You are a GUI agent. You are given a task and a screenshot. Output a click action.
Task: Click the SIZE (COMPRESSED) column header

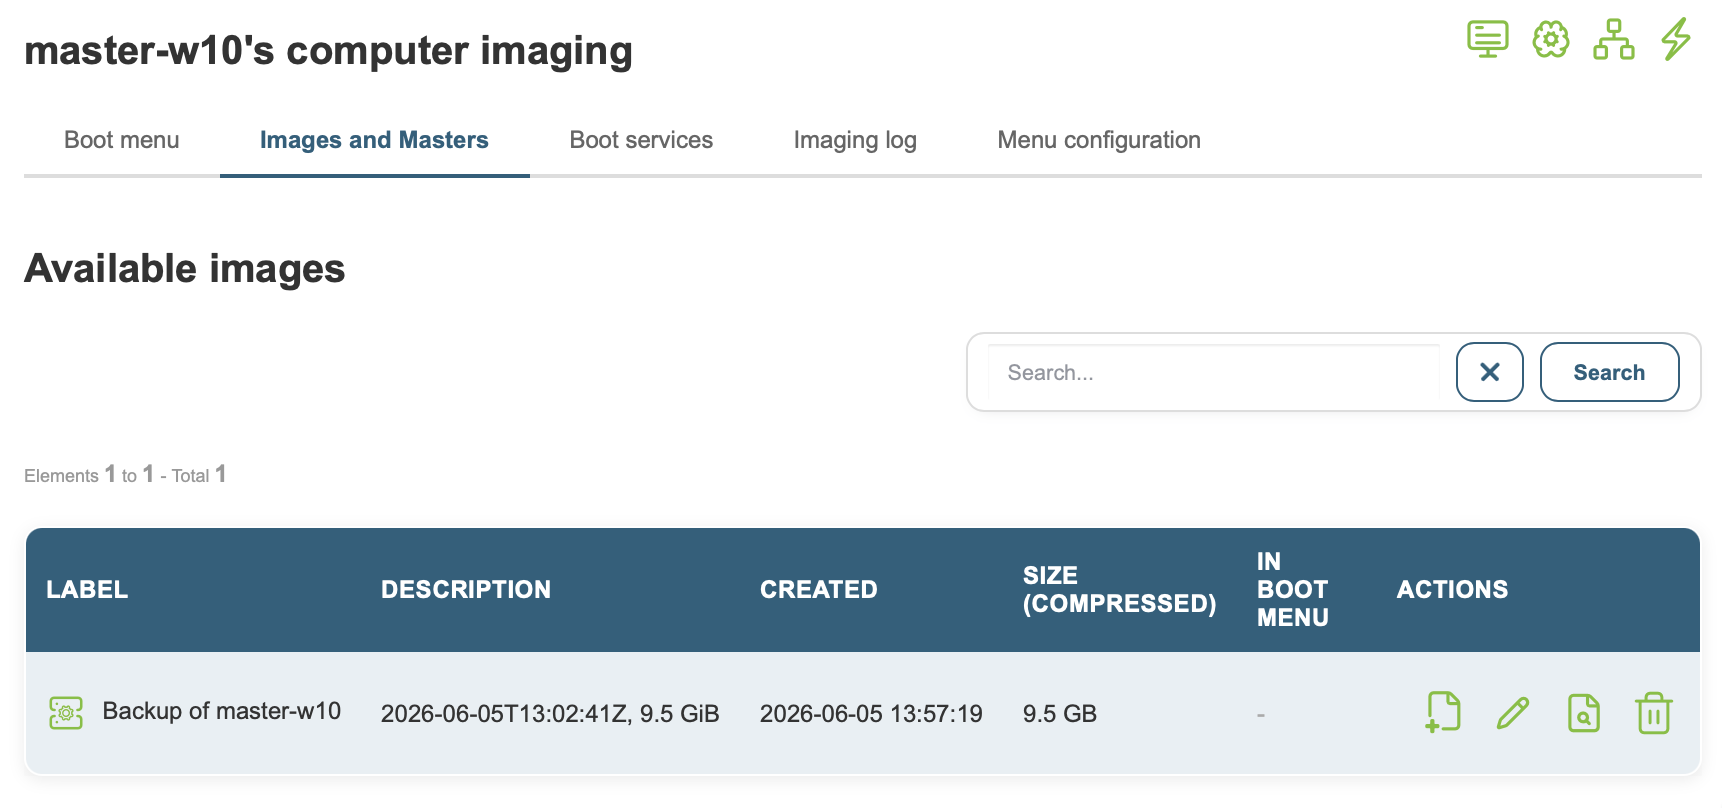(1119, 590)
